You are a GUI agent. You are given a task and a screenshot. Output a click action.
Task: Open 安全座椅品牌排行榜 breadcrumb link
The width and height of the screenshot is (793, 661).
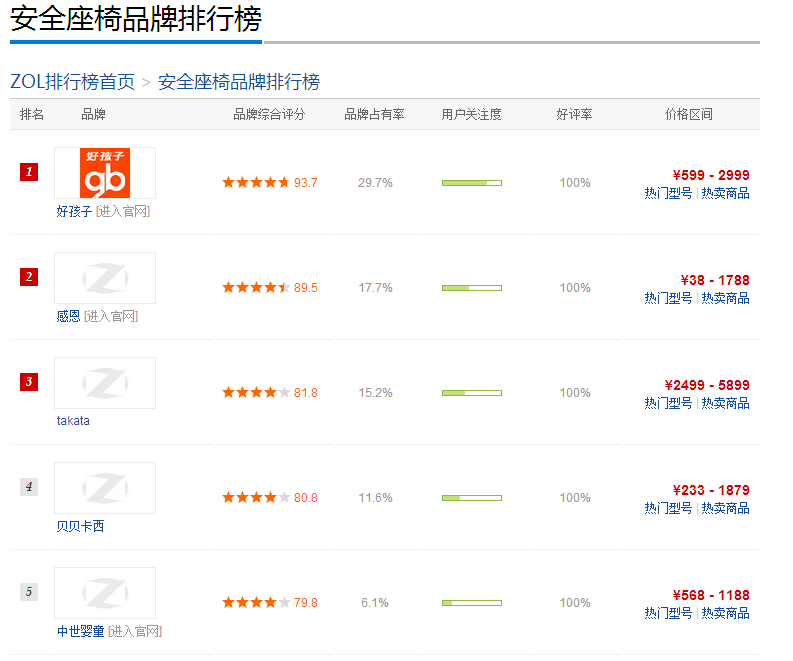[239, 82]
